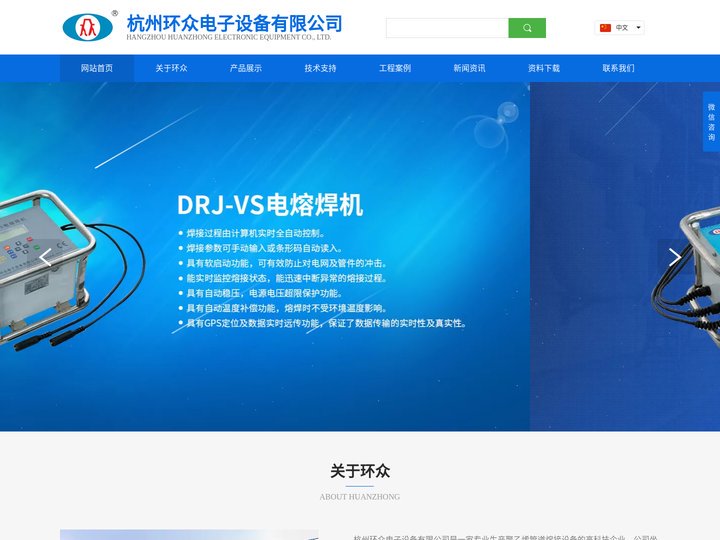The width and height of the screenshot is (720, 540).
Task: Open the 微信咨询 side tab
Action: point(711,122)
